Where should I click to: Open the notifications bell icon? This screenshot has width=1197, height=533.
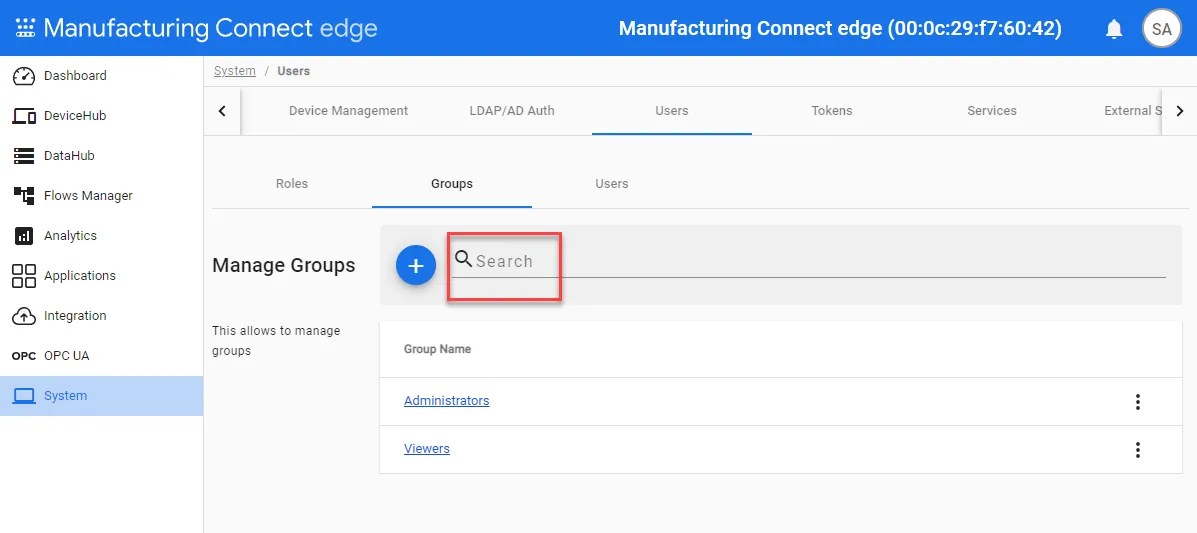pos(1114,29)
